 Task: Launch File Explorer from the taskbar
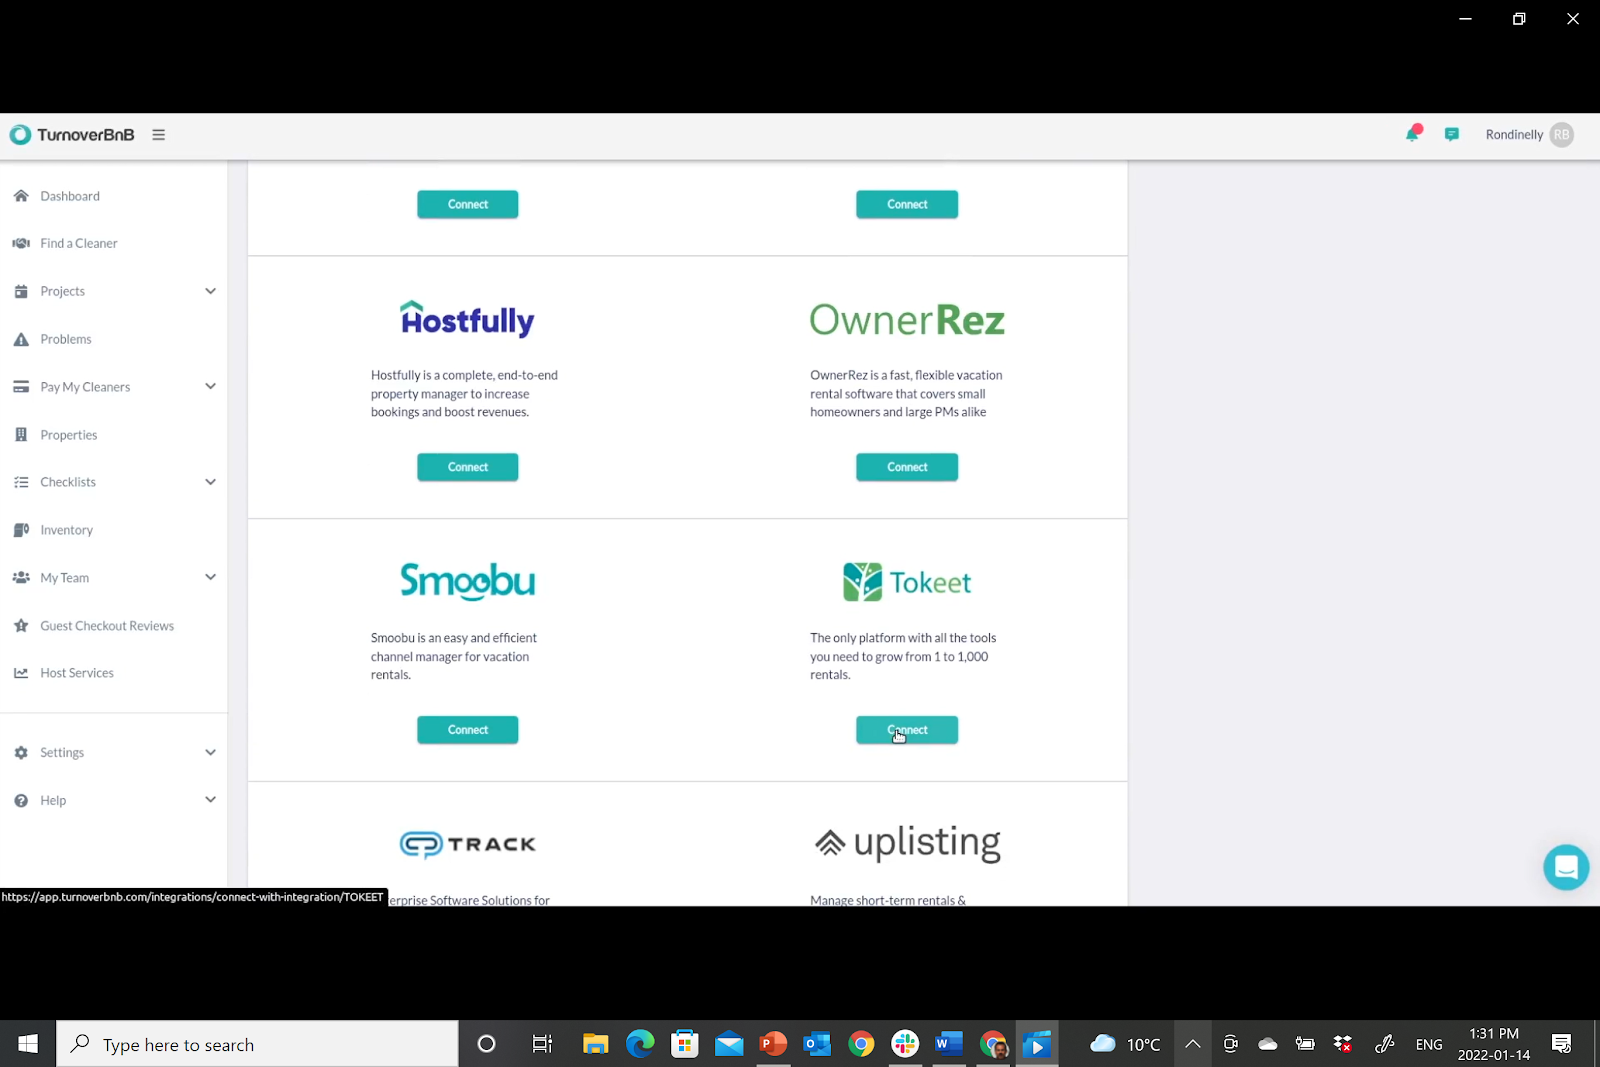click(596, 1044)
